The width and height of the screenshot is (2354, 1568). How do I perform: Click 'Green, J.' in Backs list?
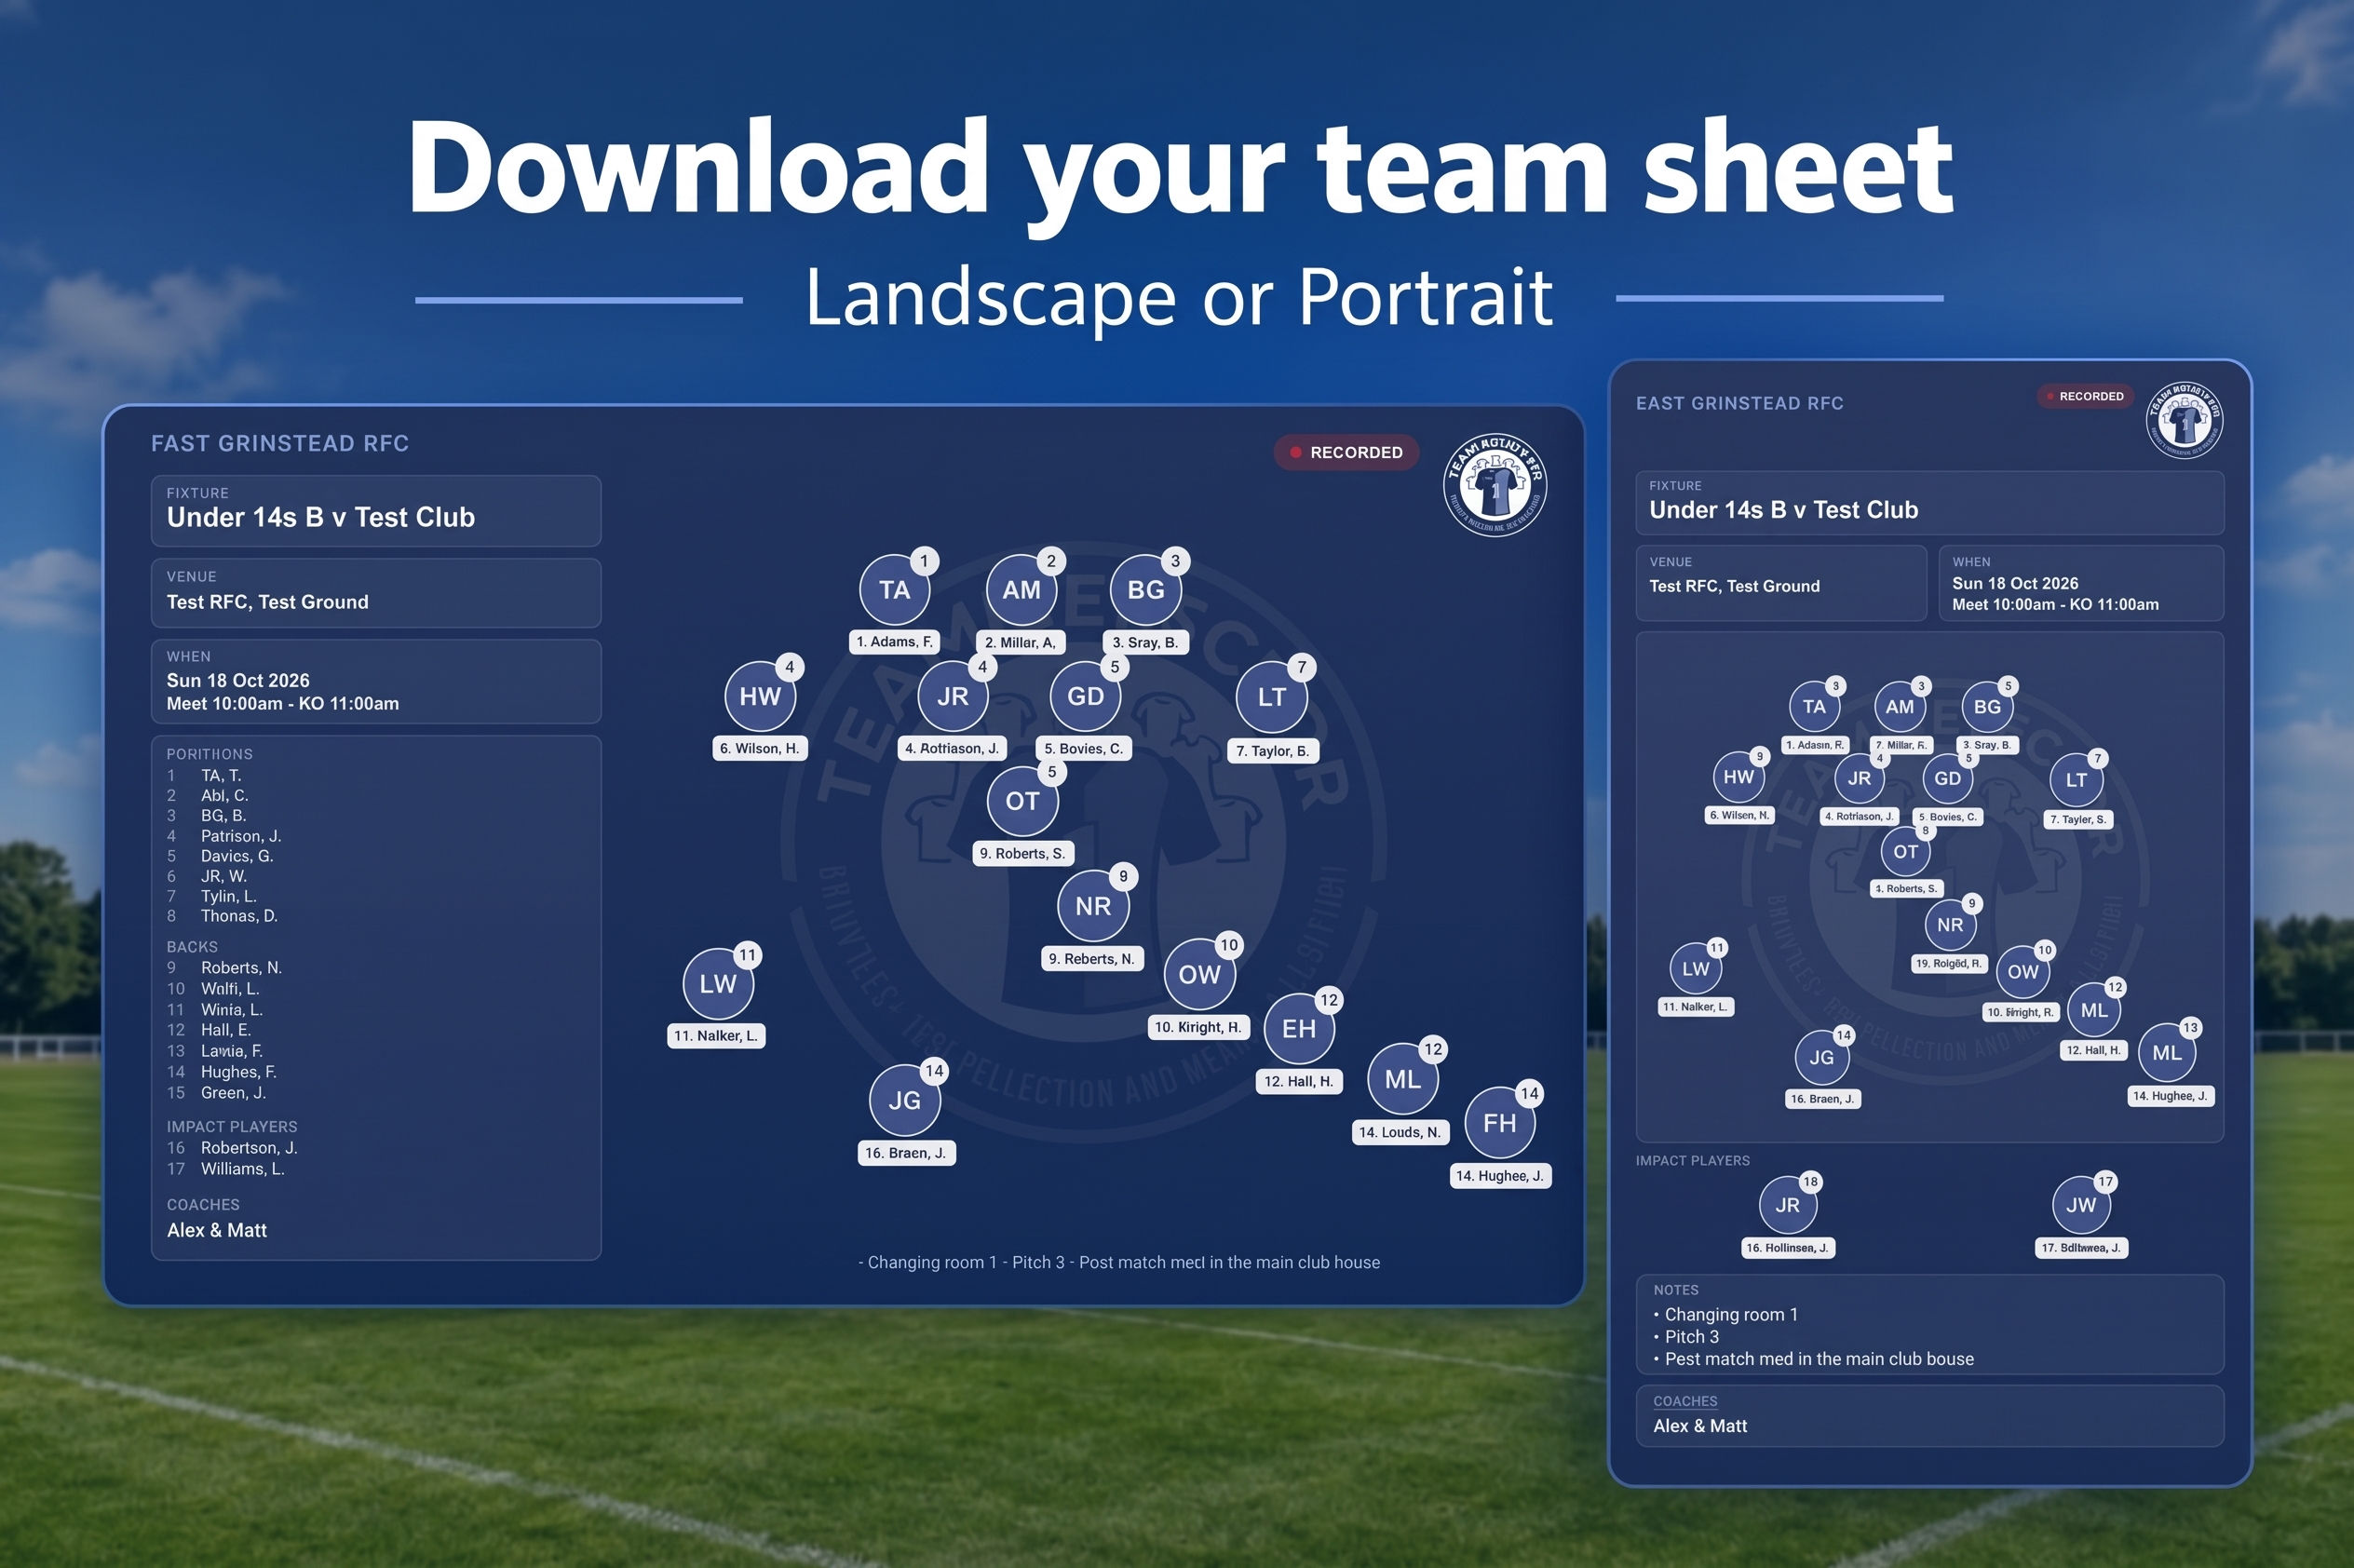pyautogui.click(x=234, y=1093)
